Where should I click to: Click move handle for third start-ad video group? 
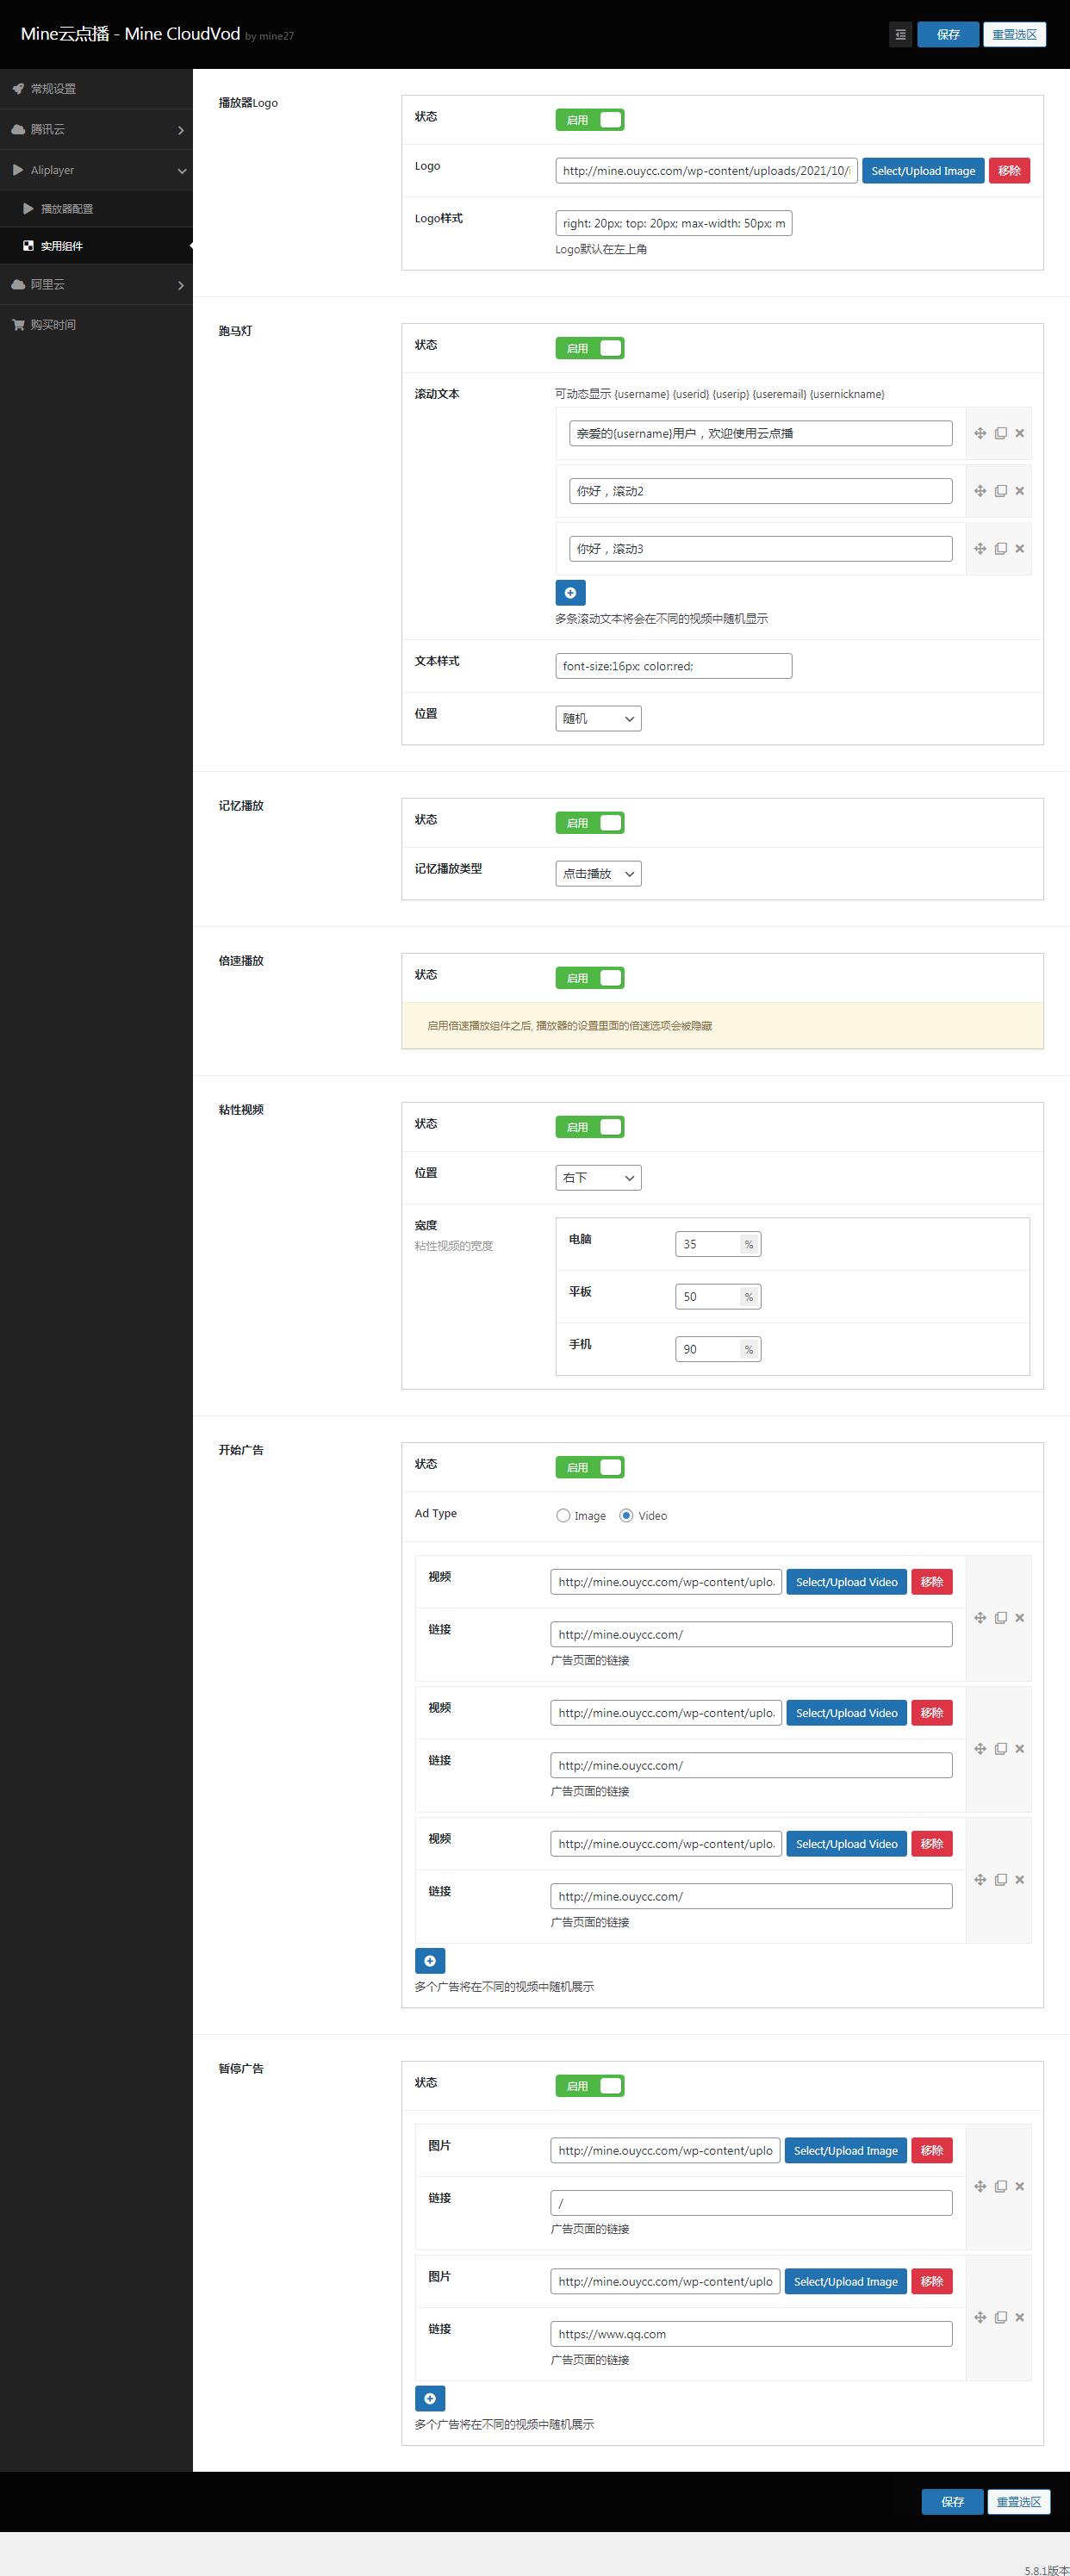click(980, 1879)
